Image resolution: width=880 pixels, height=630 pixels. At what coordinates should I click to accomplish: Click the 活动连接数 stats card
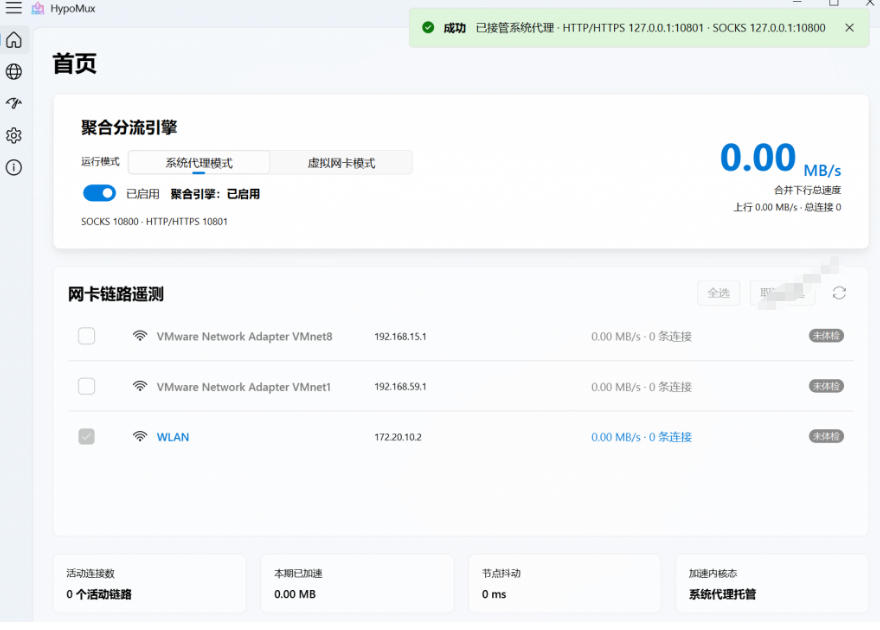tap(149, 583)
